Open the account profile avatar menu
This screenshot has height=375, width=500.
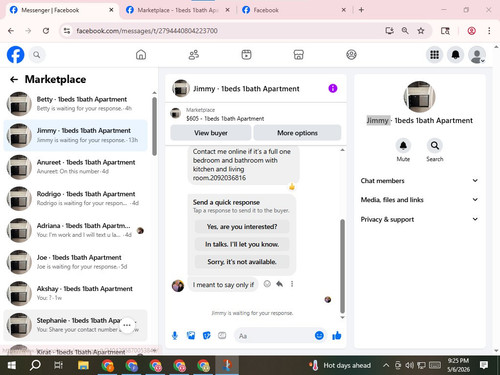[477, 55]
